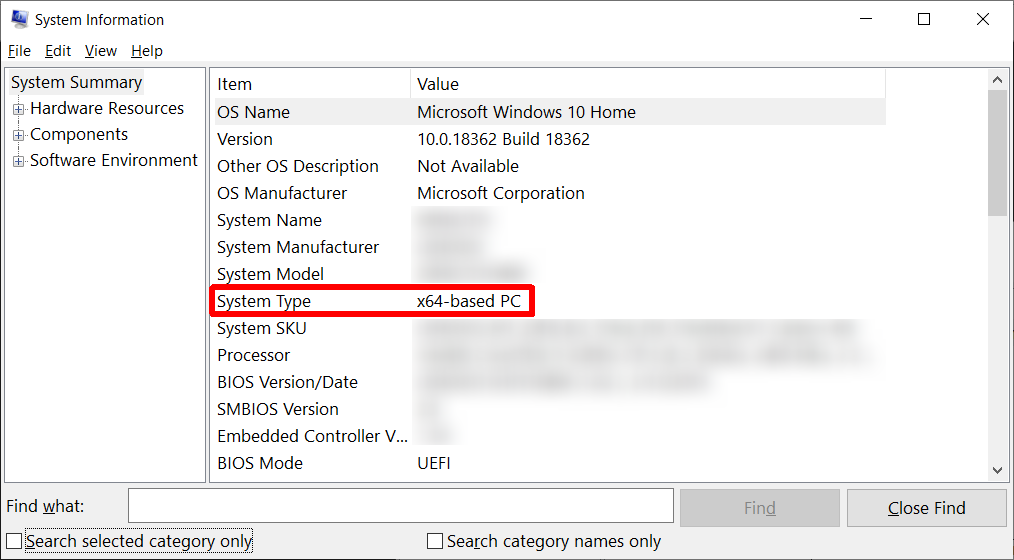Select the BIOS Mode row label
Screen dimensions: 1014x560
pos(260,464)
